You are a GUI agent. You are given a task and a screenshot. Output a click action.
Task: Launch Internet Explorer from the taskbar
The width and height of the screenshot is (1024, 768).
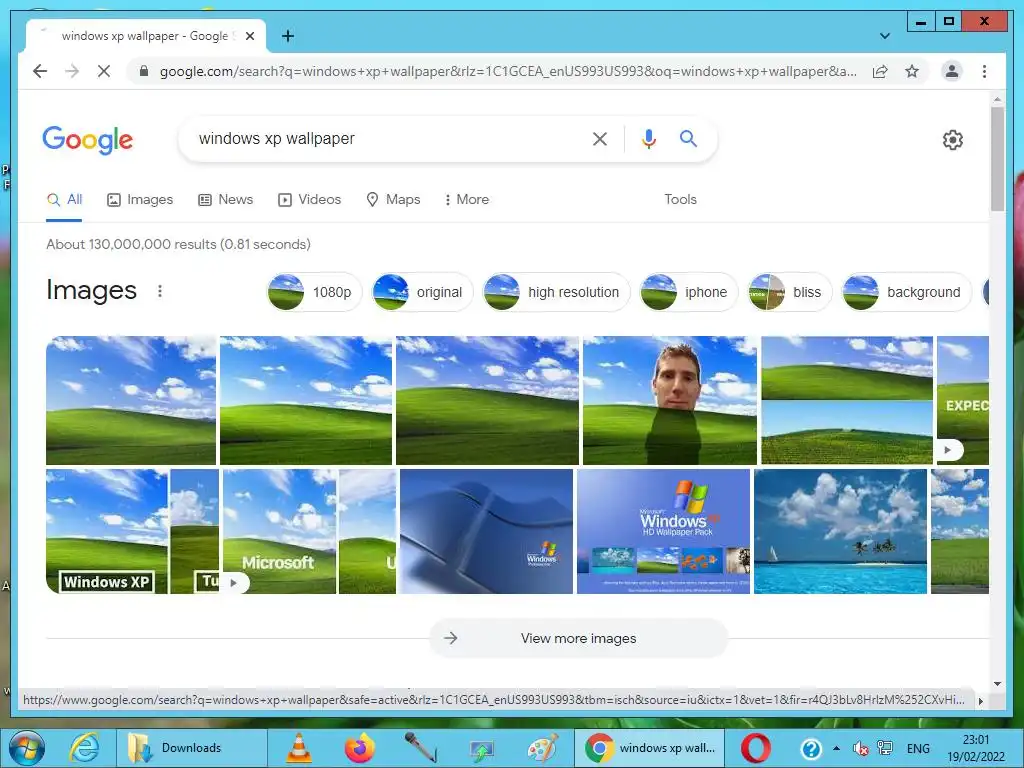click(x=84, y=748)
